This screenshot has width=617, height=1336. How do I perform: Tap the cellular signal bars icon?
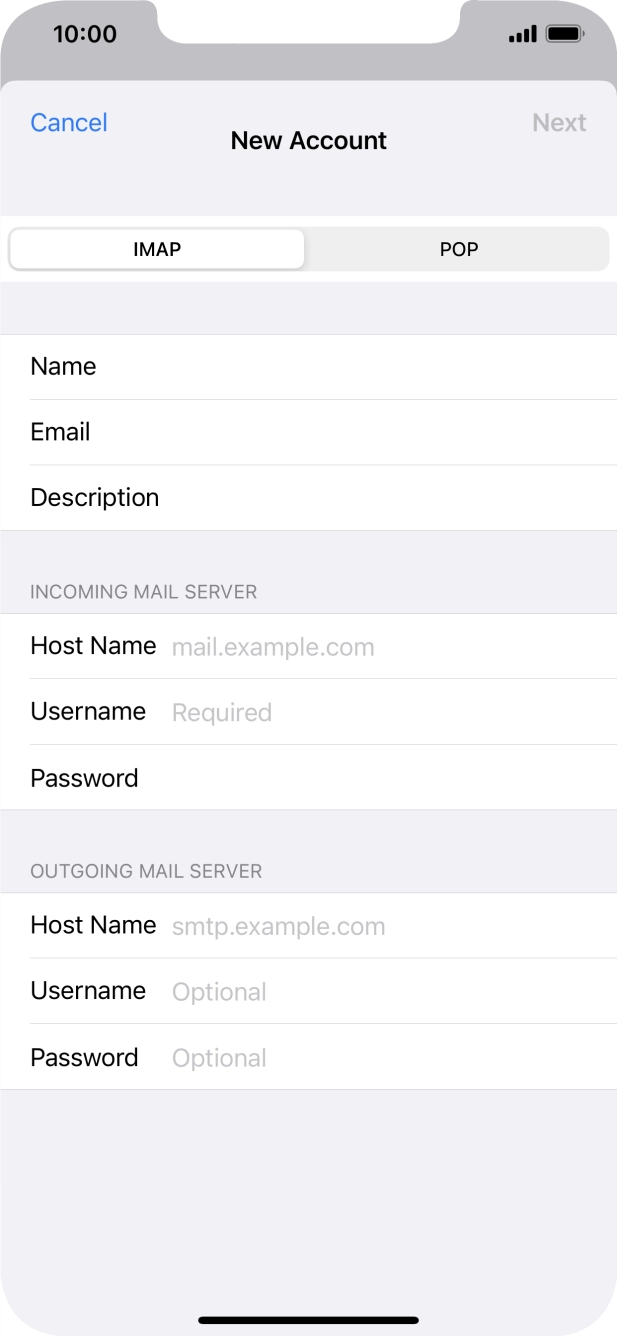coord(522,35)
